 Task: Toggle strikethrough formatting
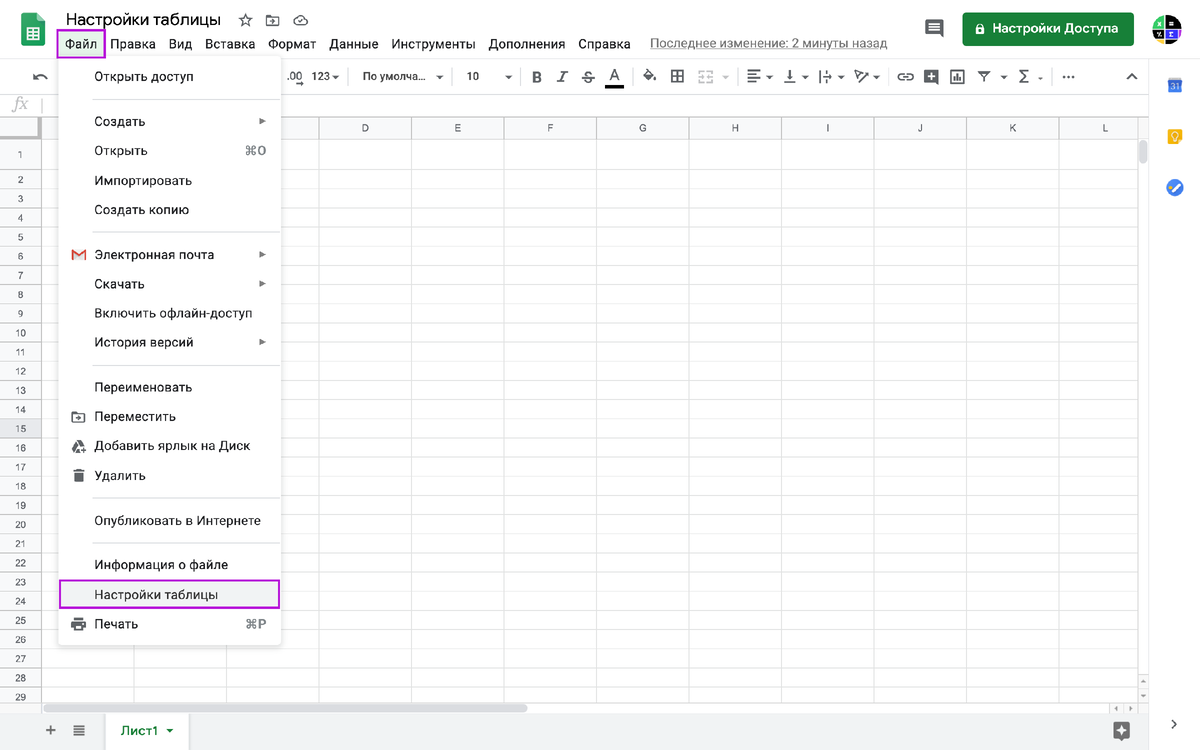(588, 77)
